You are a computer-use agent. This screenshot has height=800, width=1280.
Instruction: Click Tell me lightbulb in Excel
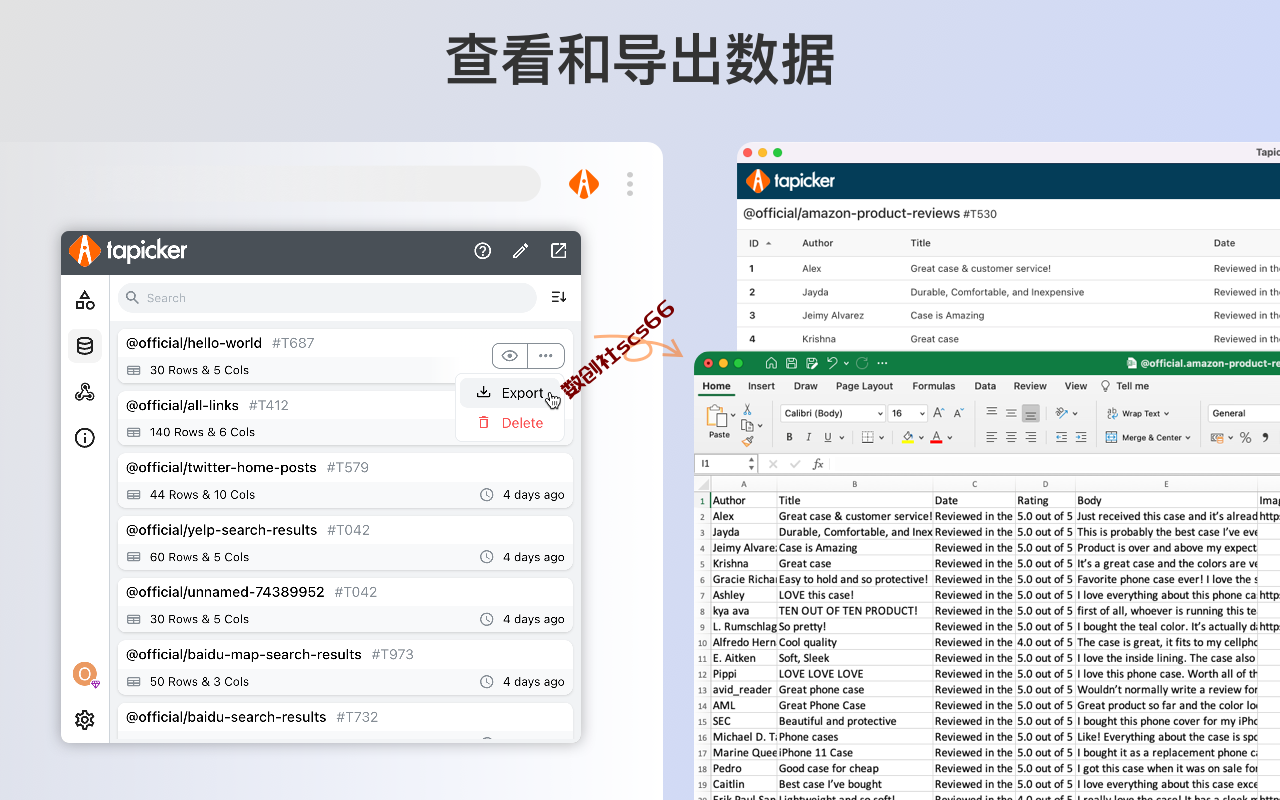click(x=1105, y=386)
